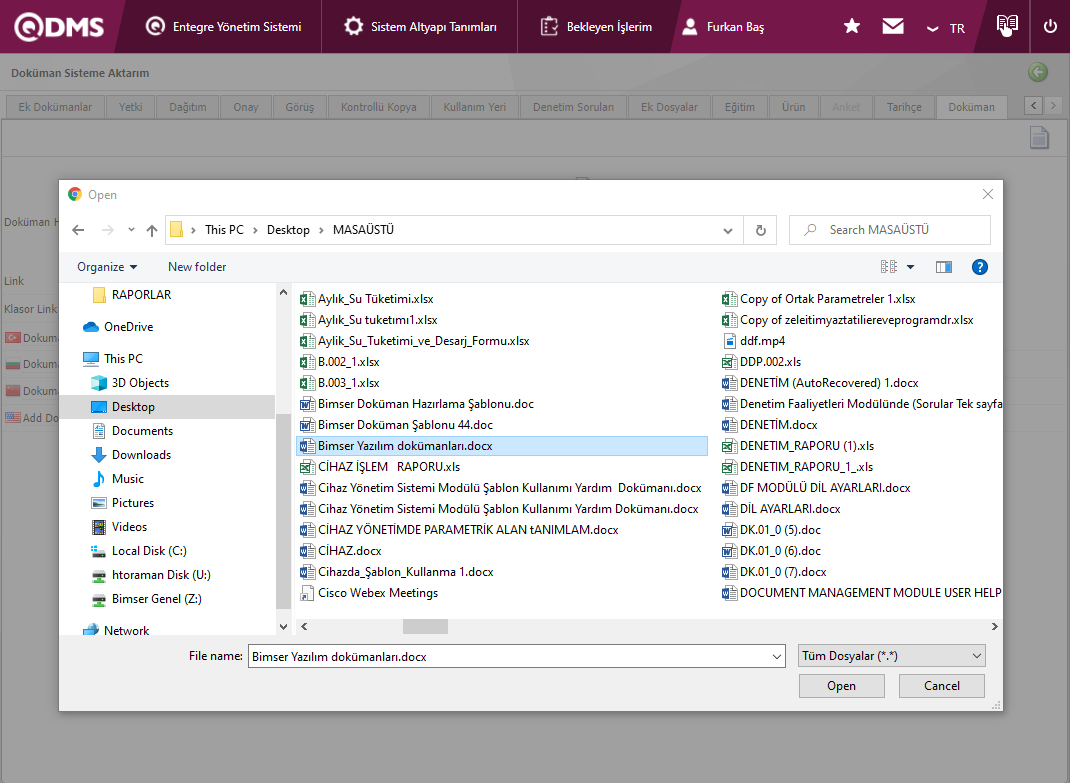Screen dimensions: 1070x783
Task: Open the mail envelope icon
Action: coord(893,26)
